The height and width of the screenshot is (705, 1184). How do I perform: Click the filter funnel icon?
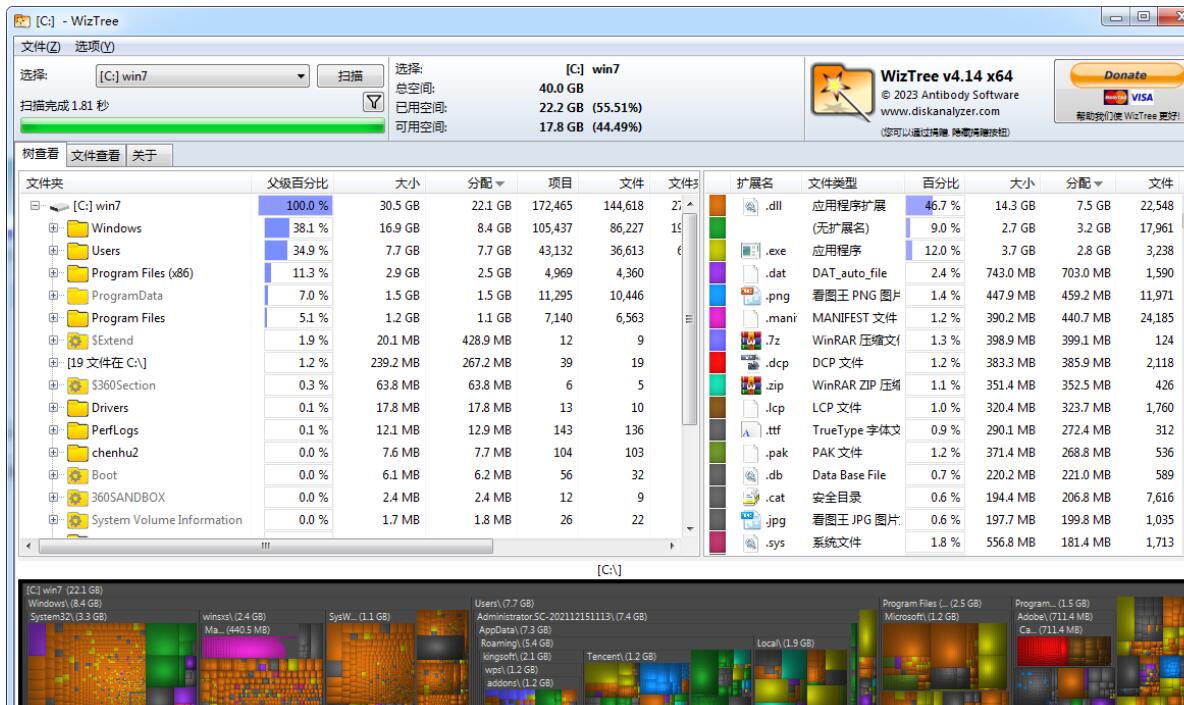pyautogui.click(x=373, y=102)
